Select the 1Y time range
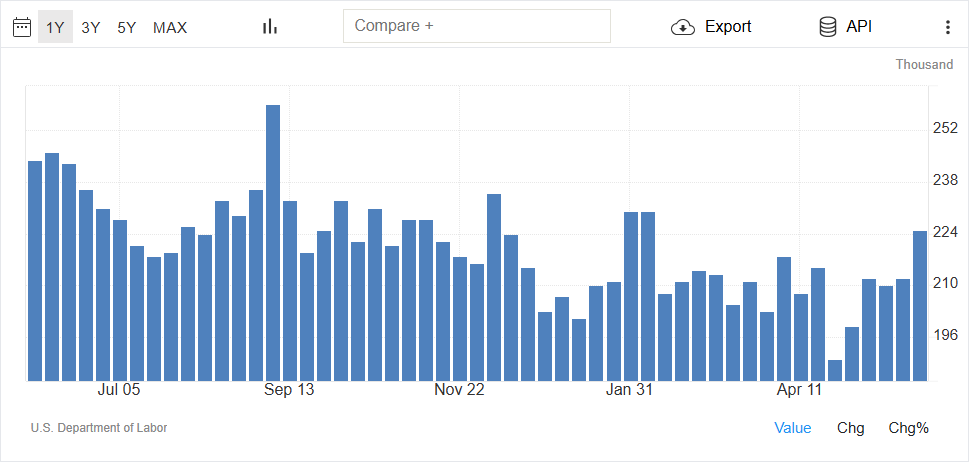Image resolution: width=969 pixels, height=462 pixels. point(56,27)
